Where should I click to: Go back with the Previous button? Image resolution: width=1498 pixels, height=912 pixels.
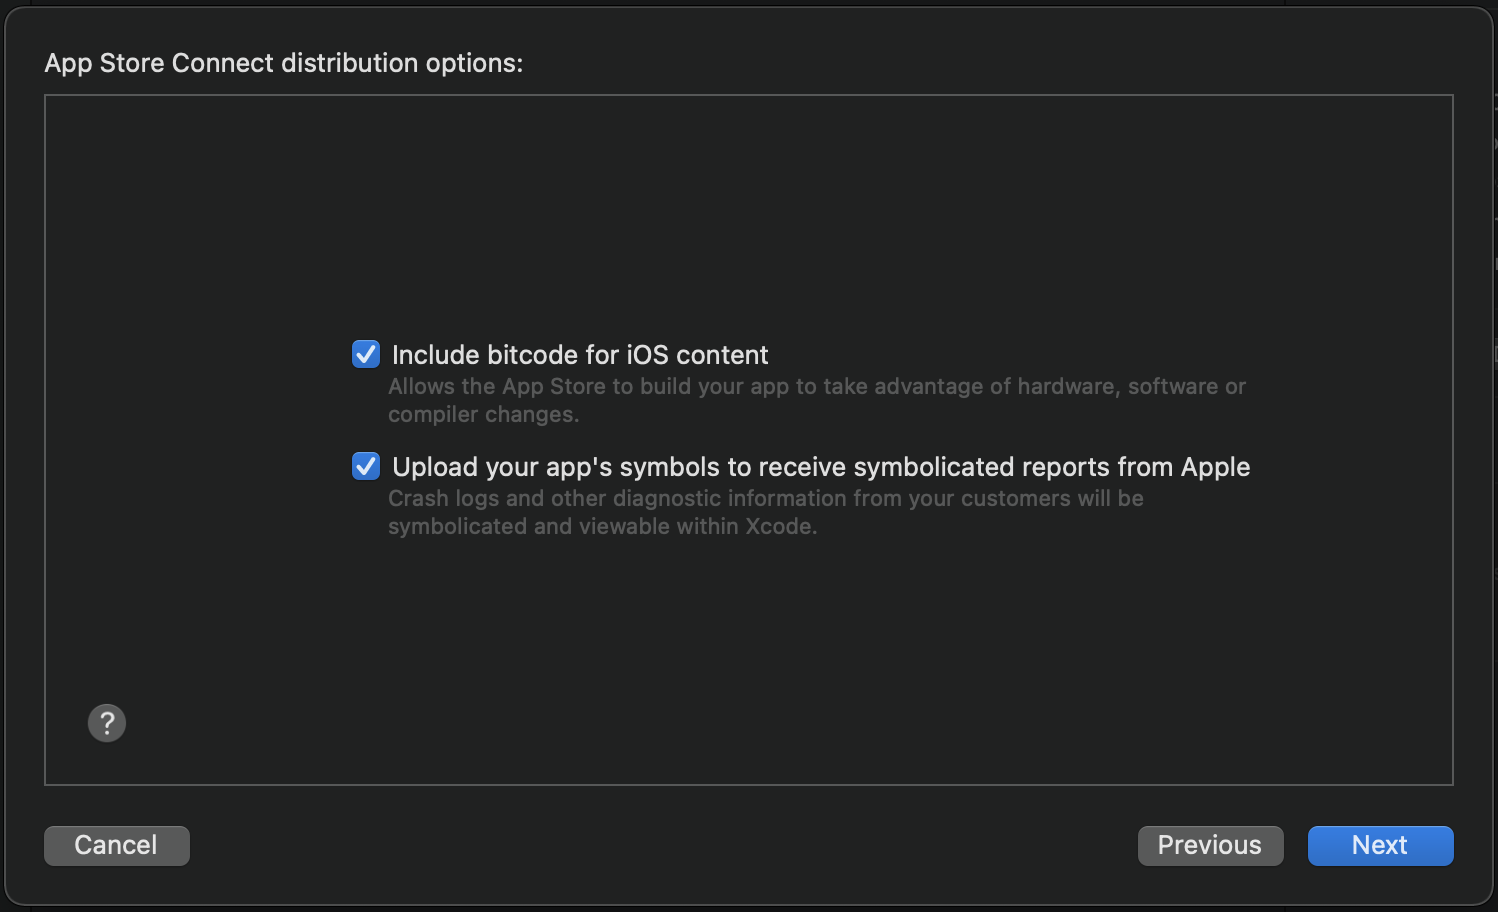click(x=1210, y=846)
